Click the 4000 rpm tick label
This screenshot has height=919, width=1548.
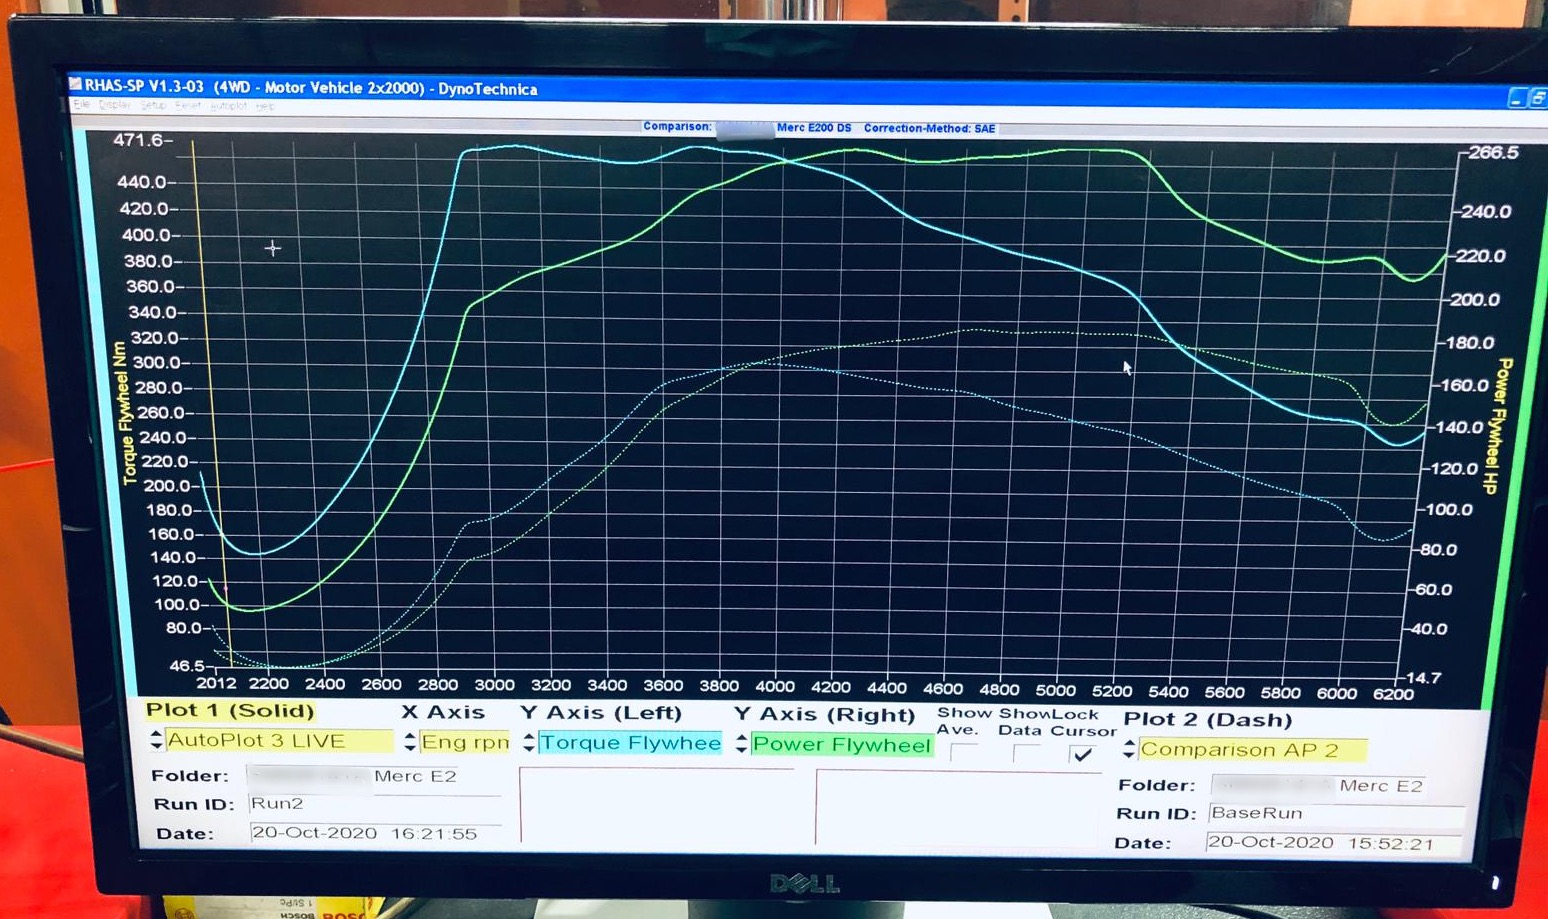click(774, 686)
